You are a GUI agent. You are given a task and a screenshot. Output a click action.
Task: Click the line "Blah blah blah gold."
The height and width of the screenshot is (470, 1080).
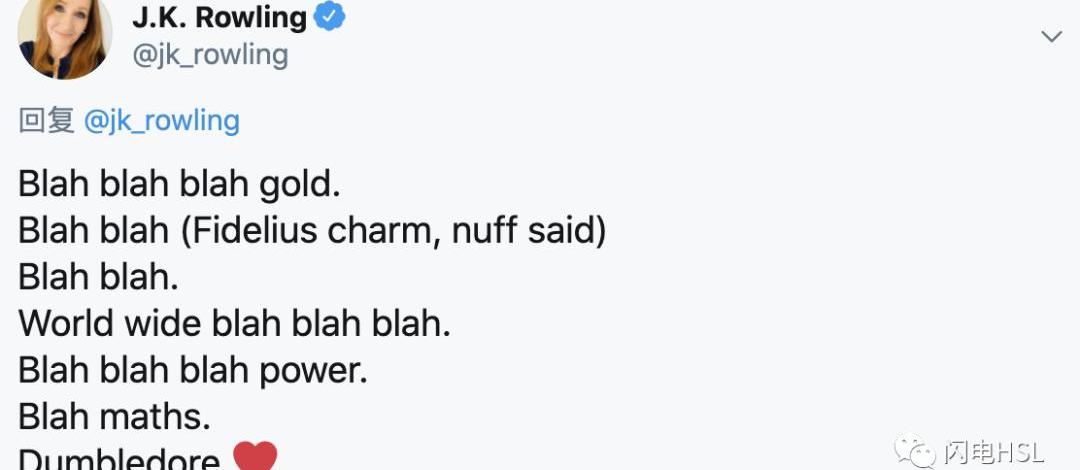click(x=180, y=185)
